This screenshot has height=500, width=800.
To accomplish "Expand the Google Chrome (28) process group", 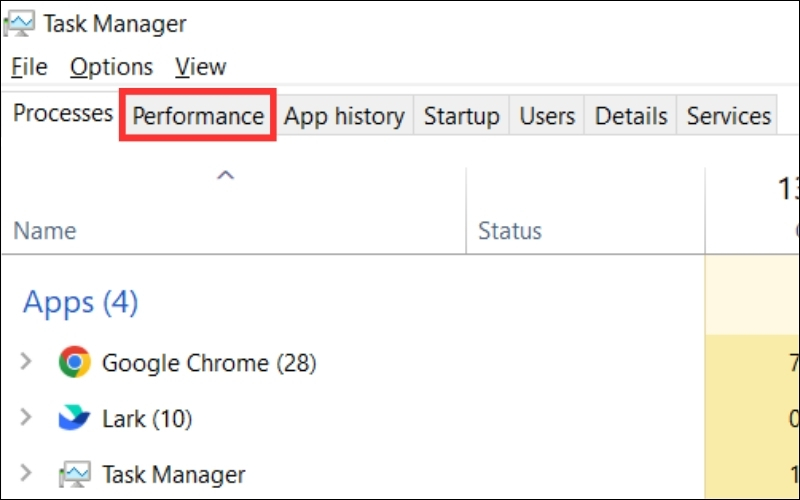I will [x=27, y=362].
